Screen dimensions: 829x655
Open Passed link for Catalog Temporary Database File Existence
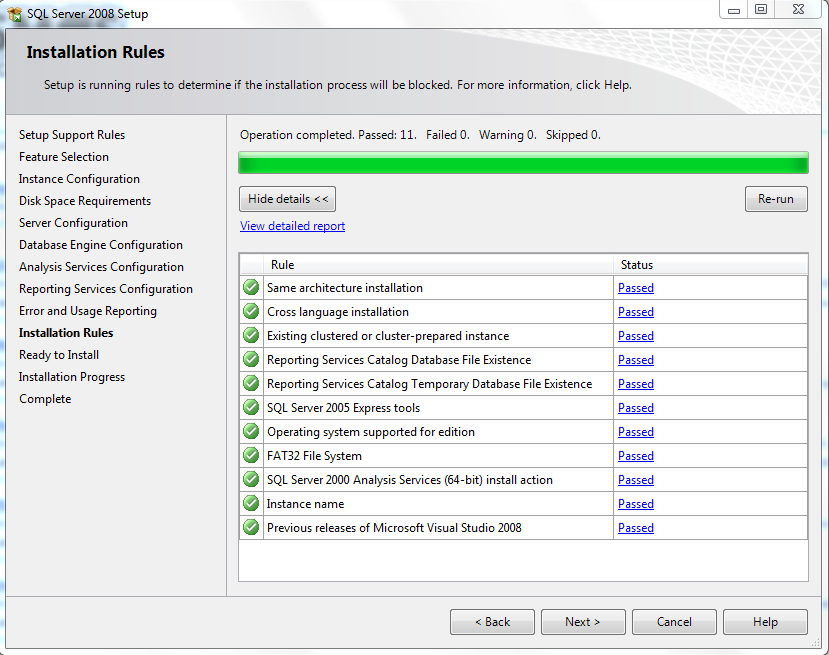[636, 384]
